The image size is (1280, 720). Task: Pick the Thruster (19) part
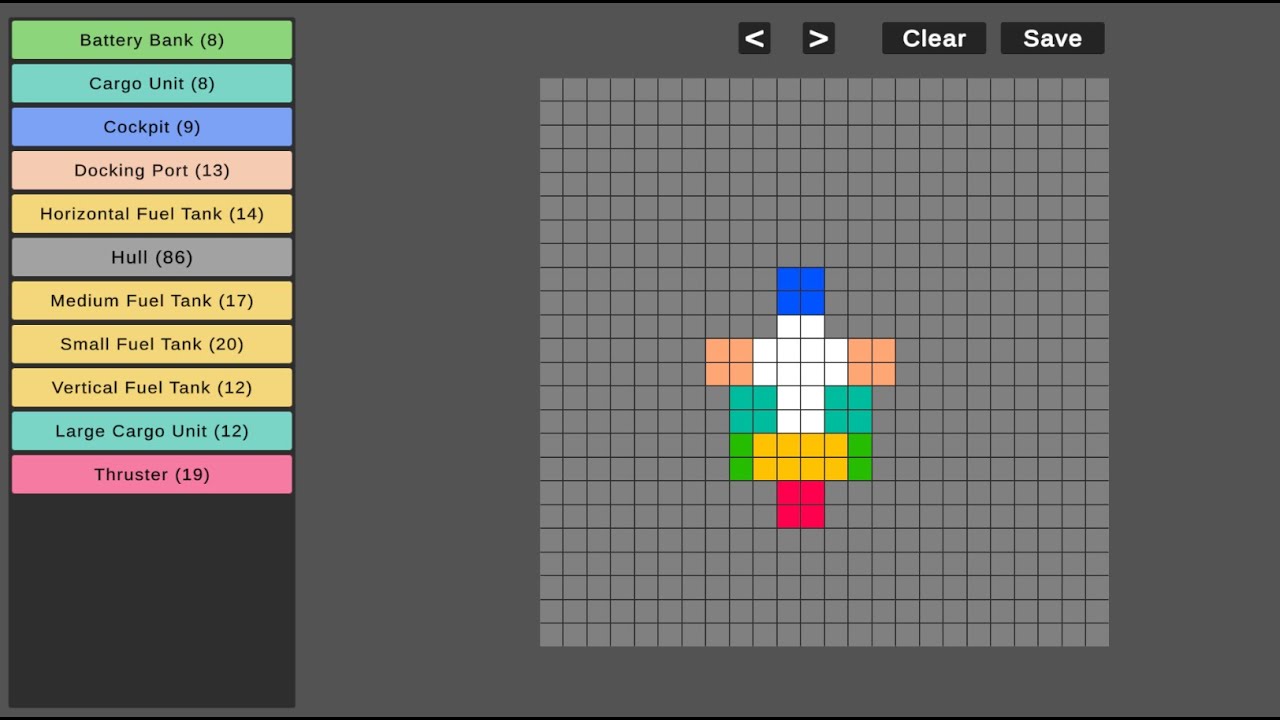coord(152,474)
